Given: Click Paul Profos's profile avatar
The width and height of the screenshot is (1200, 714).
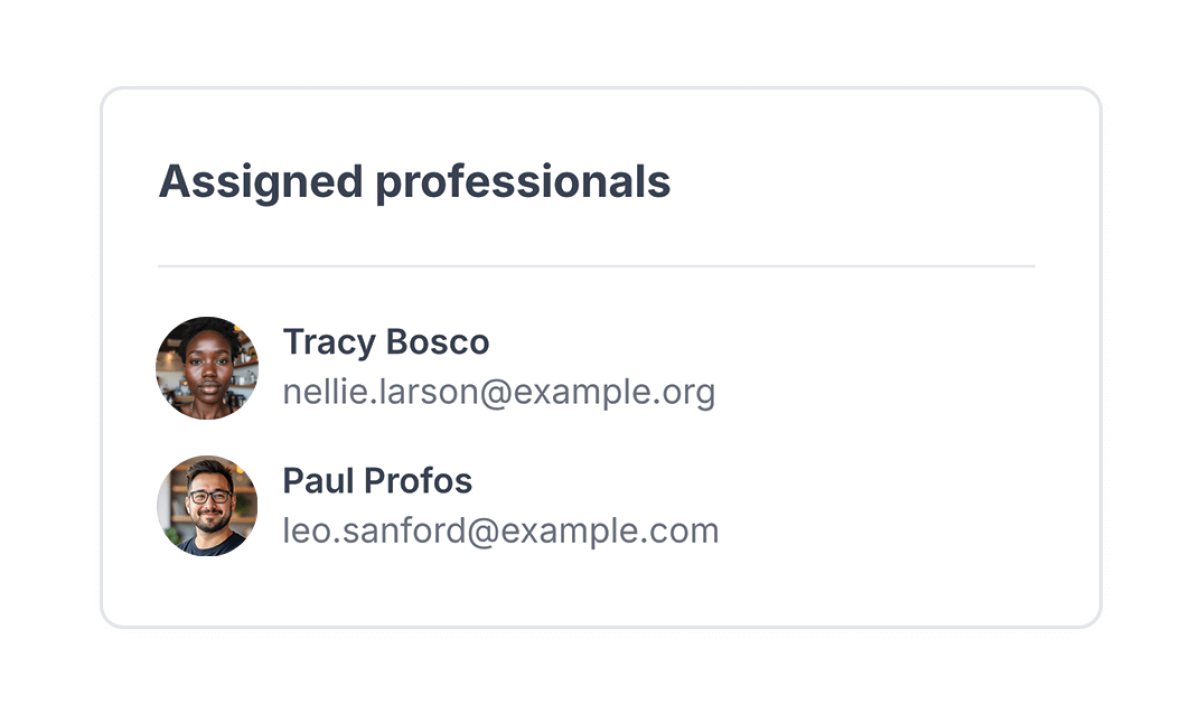Looking at the screenshot, I should pos(207,506).
